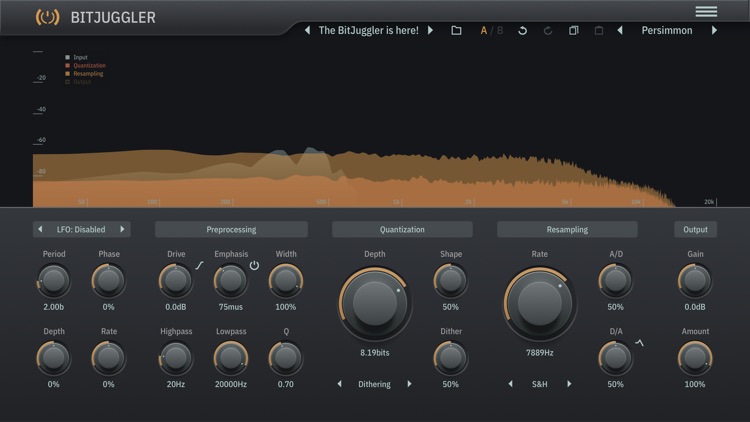Screen dimensions: 750x422
Task: Go to the next preset arrow
Action: (430, 30)
